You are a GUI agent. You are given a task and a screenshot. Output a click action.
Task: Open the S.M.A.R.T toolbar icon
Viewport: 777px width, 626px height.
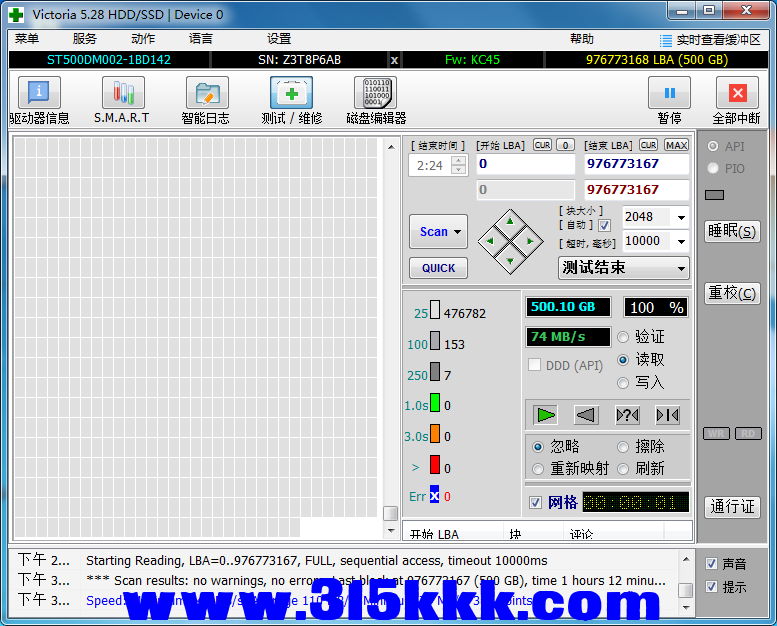pyautogui.click(x=123, y=93)
